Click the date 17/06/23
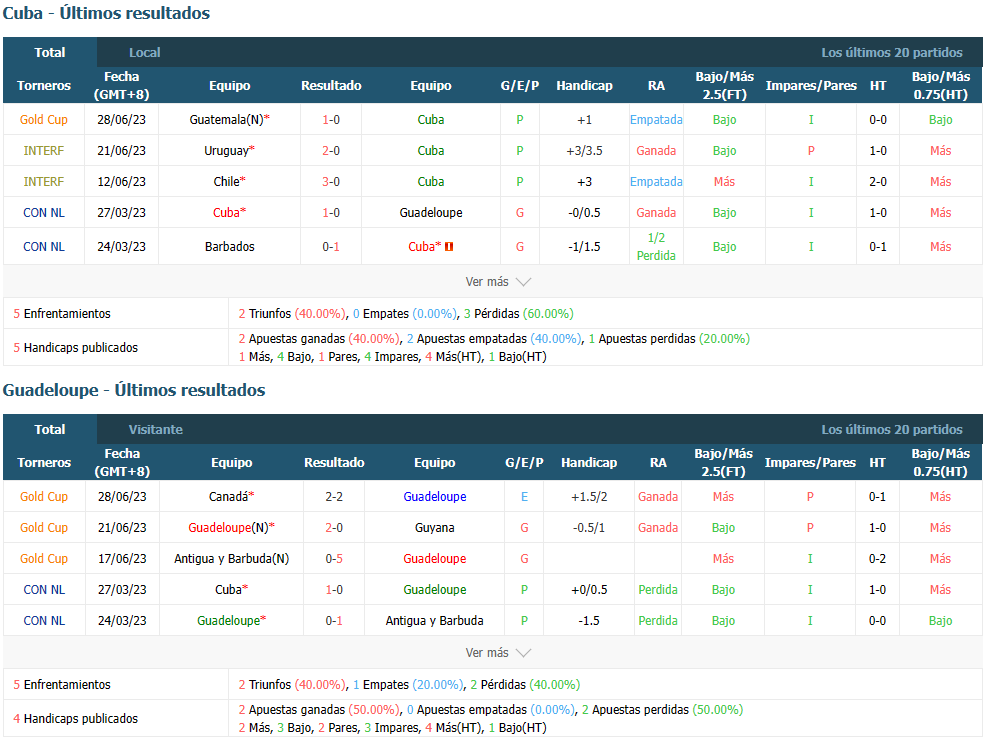This screenshot has height=740, width=988. click(x=122, y=558)
